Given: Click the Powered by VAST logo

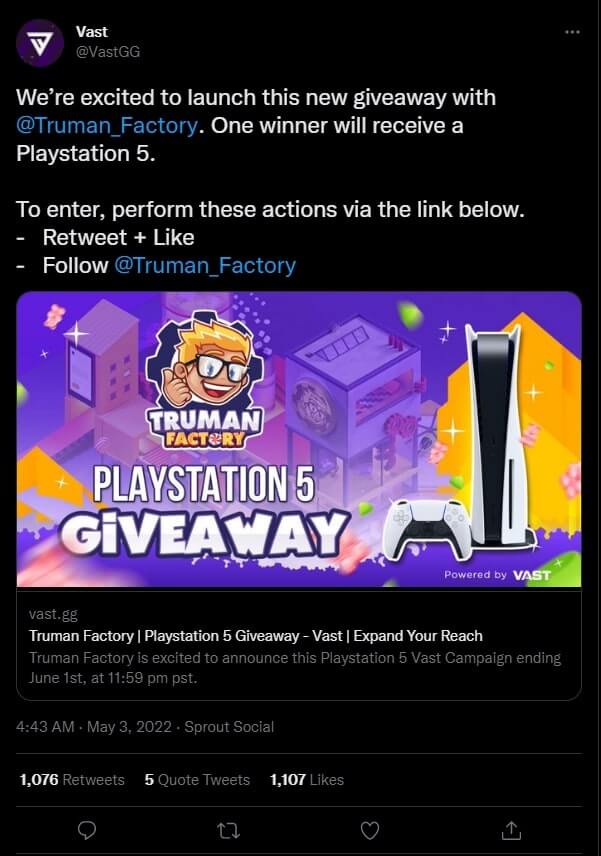Looking at the screenshot, I should [x=497, y=575].
